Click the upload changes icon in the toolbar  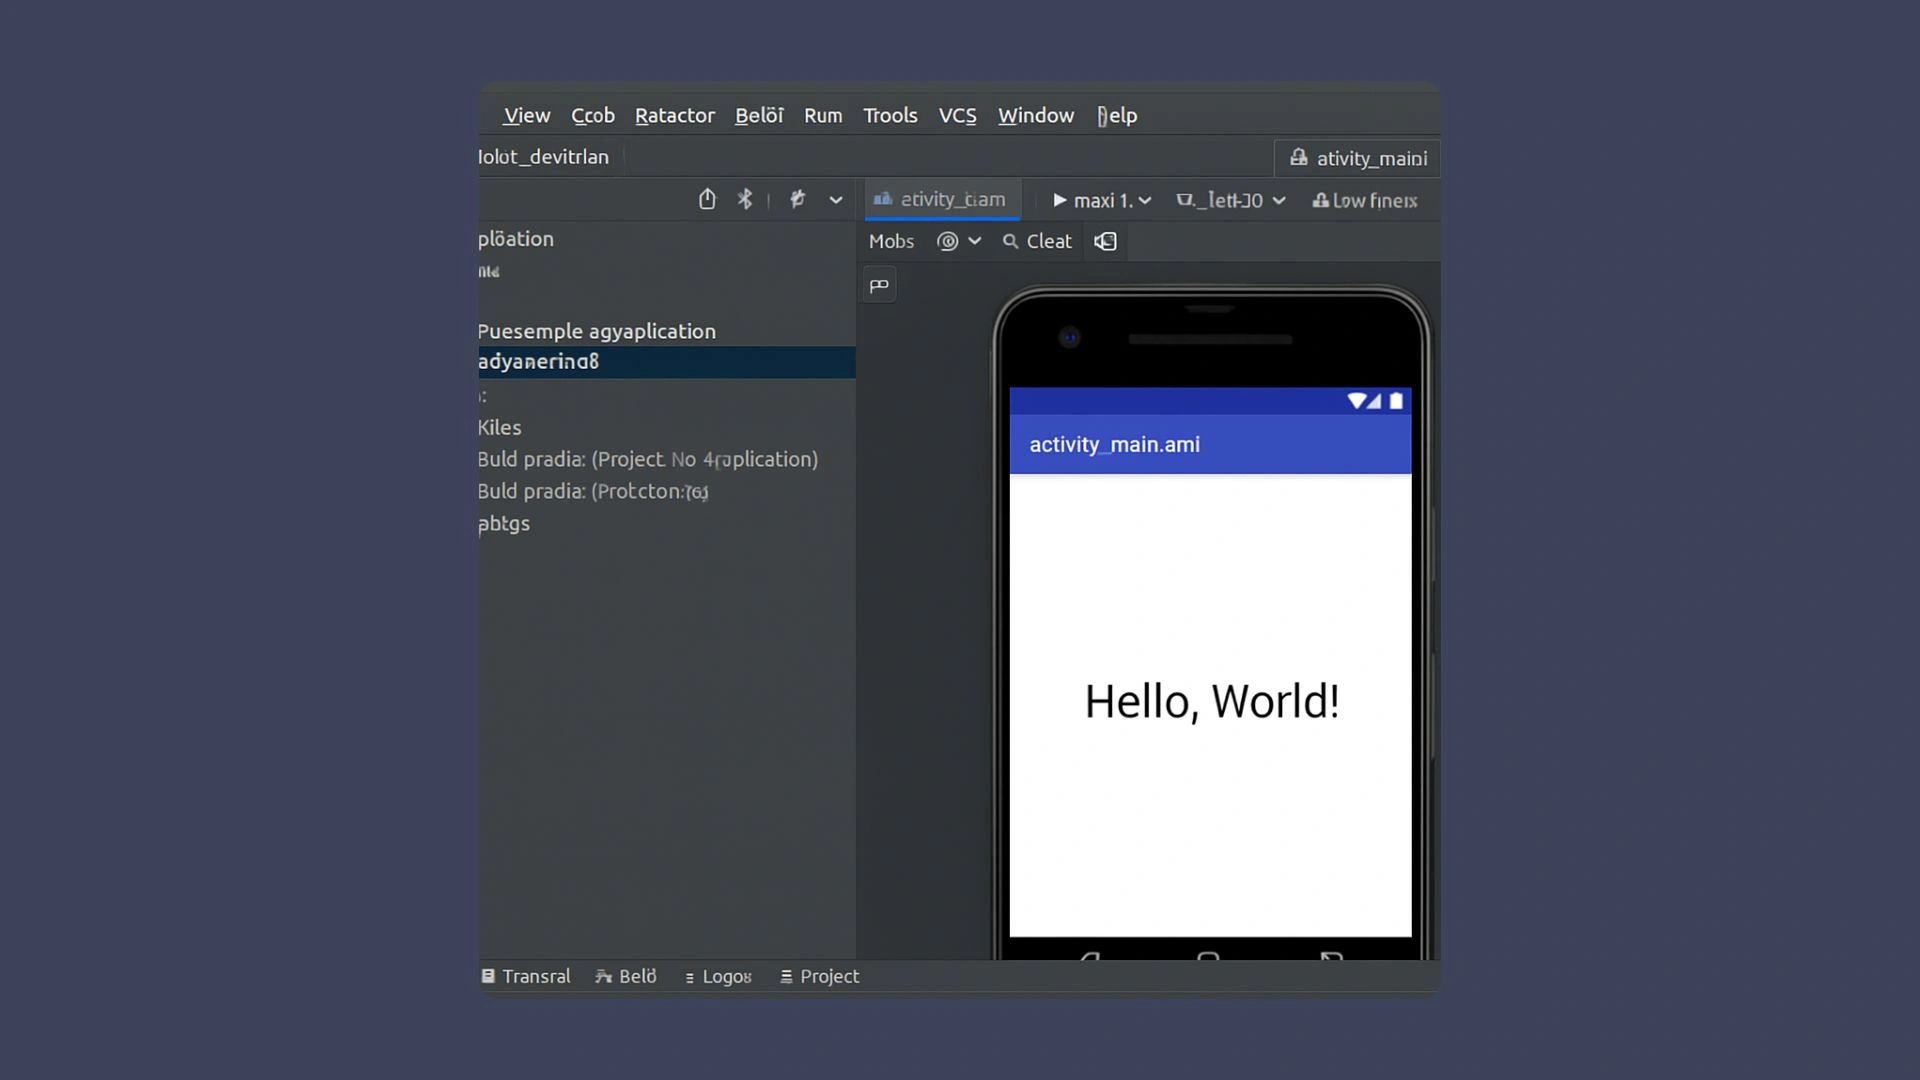pyautogui.click(x=708, y=199)
